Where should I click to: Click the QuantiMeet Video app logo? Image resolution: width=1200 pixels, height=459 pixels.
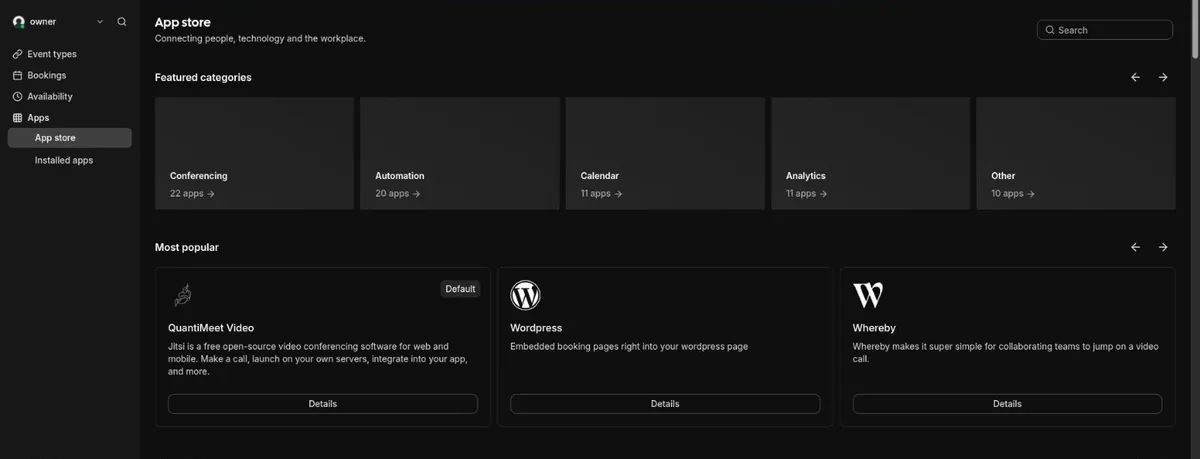click(x=183, y=295)
